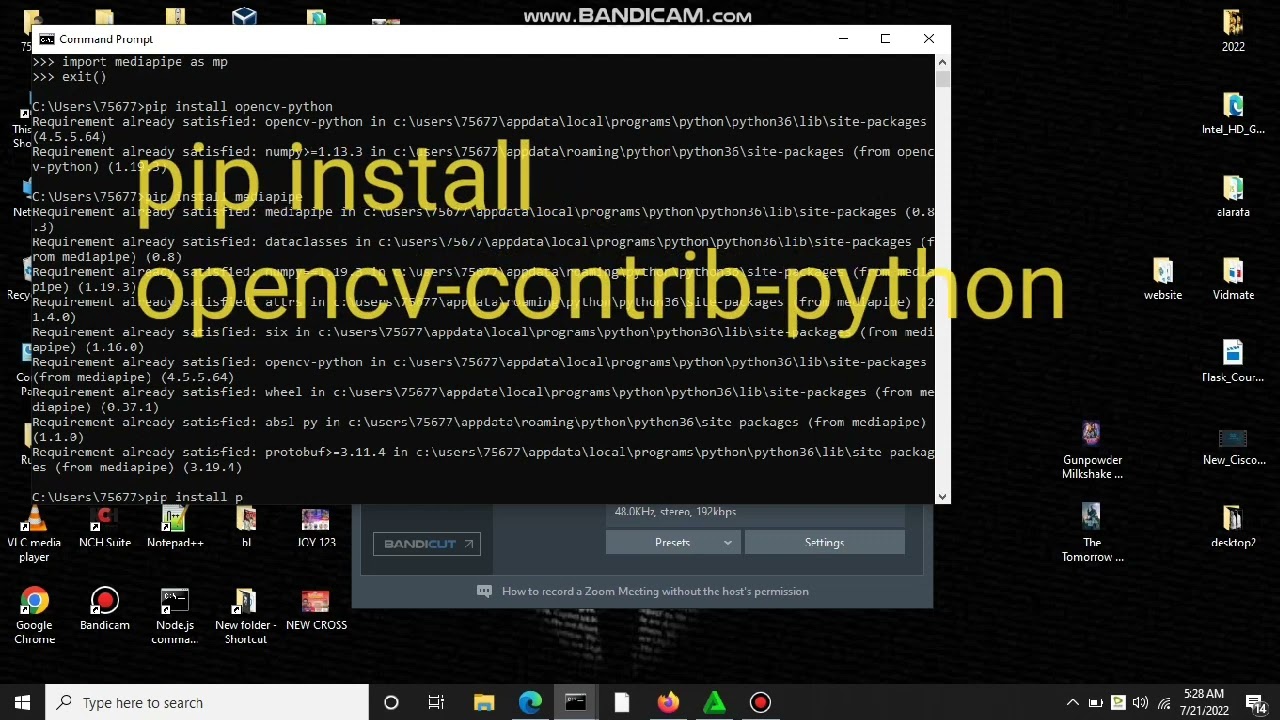
Task: Select the Gunpowder Milkshake desktop icon
Action: pyautogui.click(x=1092, y=451)
